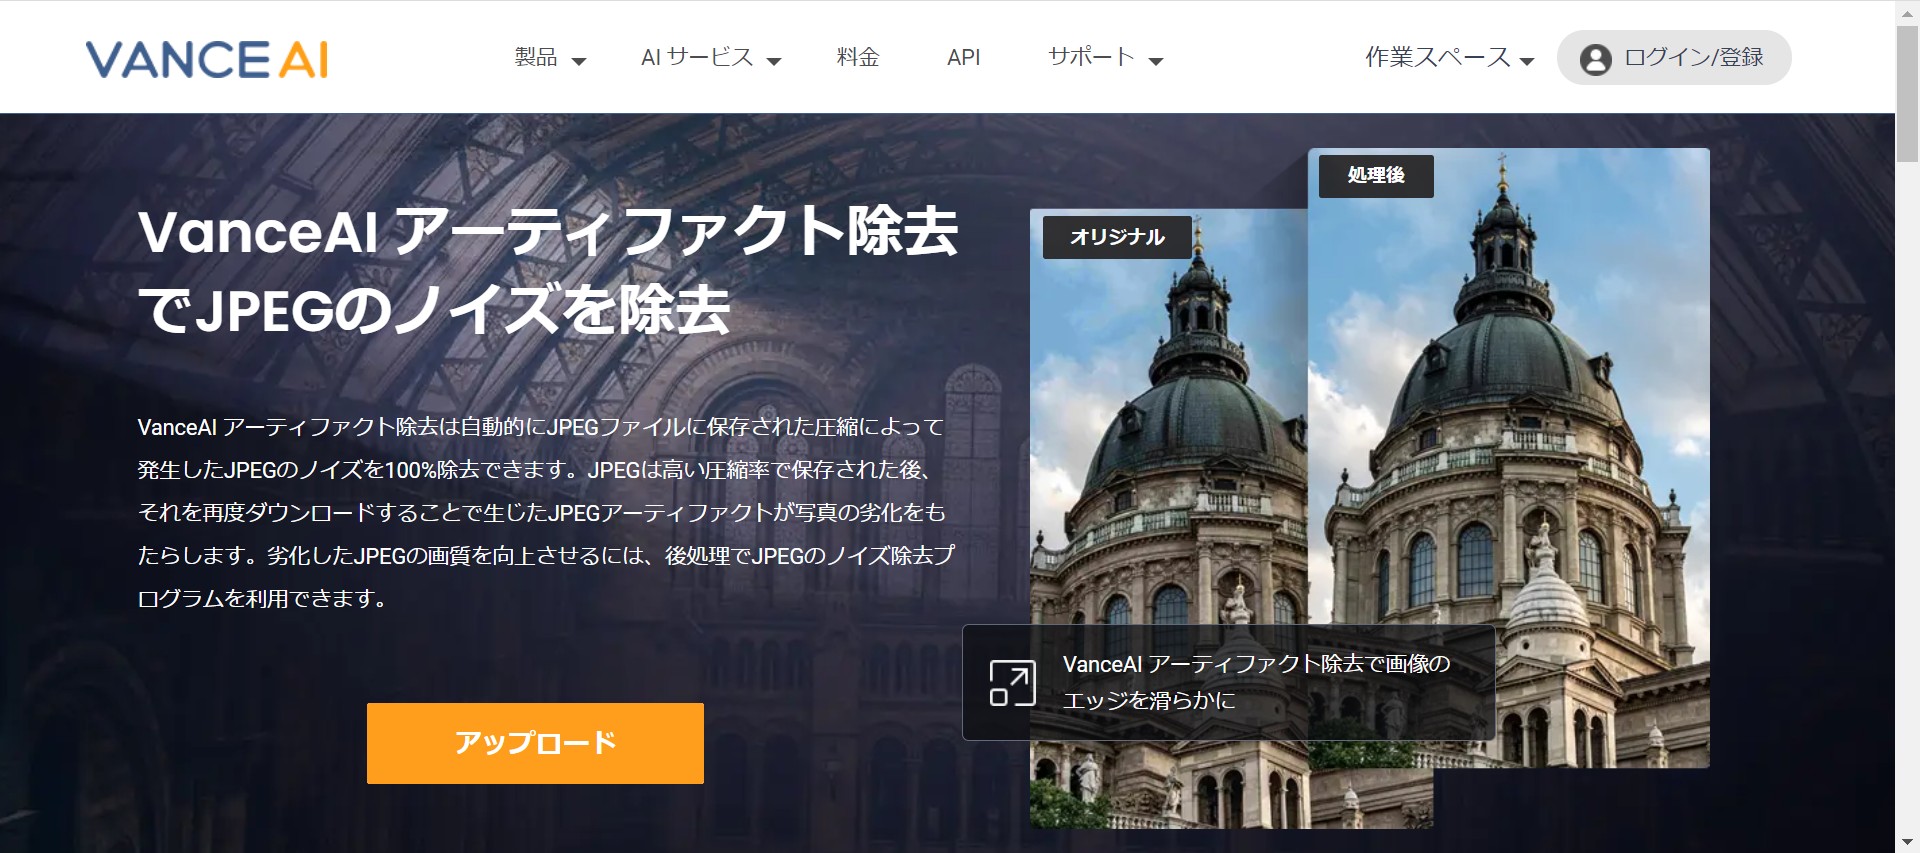The width and height of the screenshot is (1920, 853).
Task: Click the user avatar icon
Action: coord(1595,59)
